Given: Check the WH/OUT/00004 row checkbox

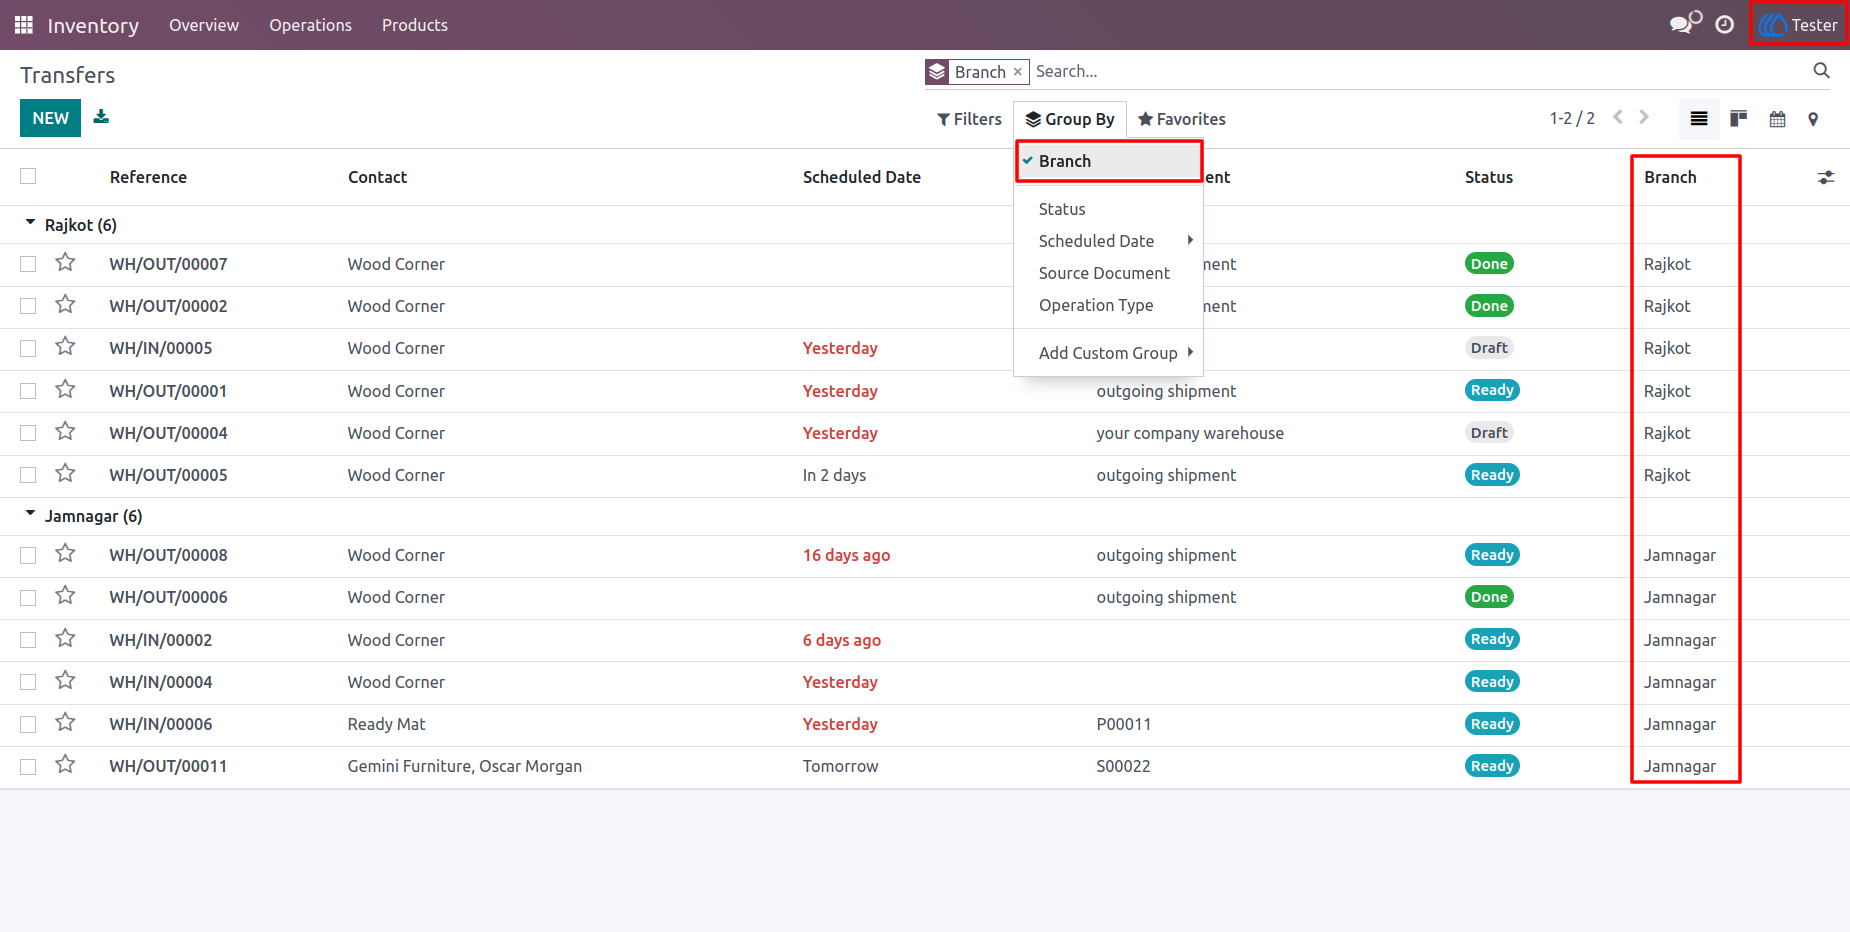Looking at the screenshot, I should point(28,433).
